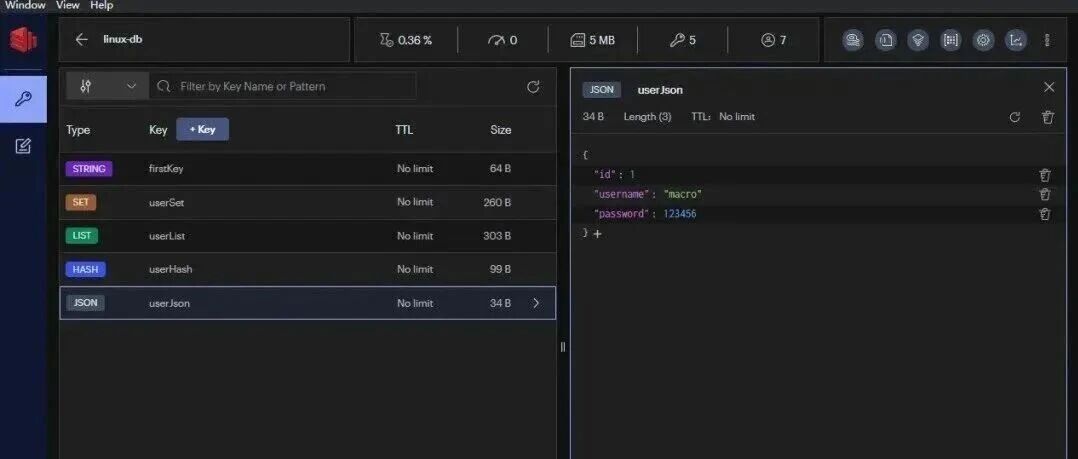
Task: Click the LIST type badge
Action: 82,236
